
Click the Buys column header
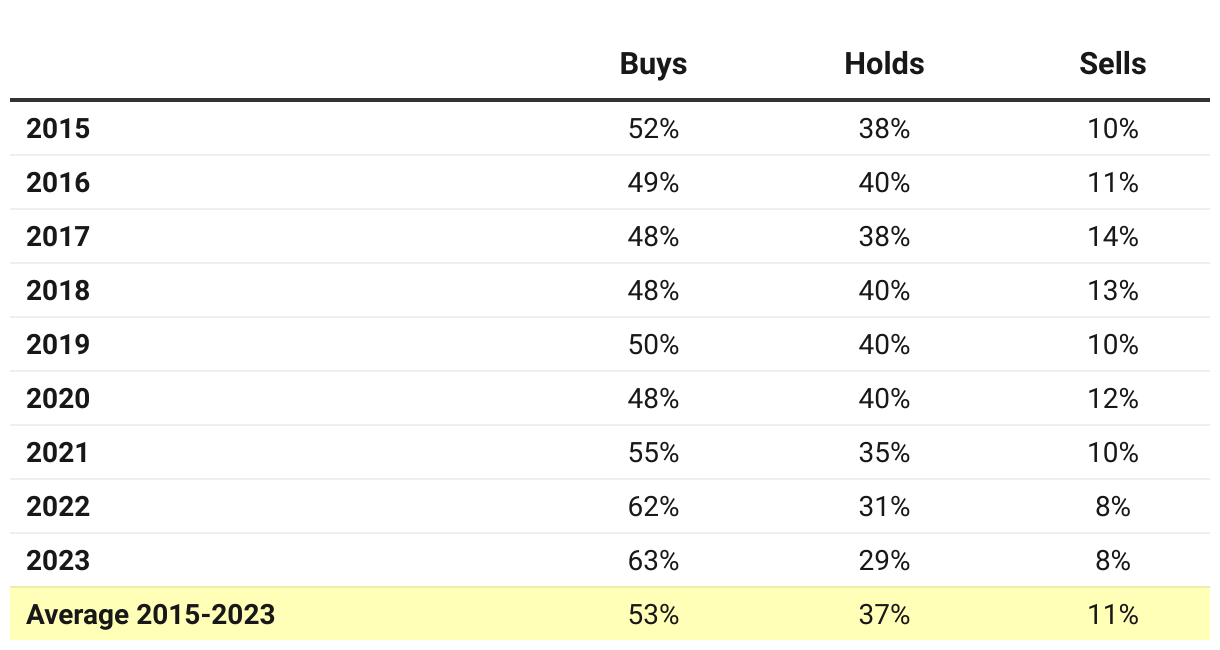coord(653,64)
